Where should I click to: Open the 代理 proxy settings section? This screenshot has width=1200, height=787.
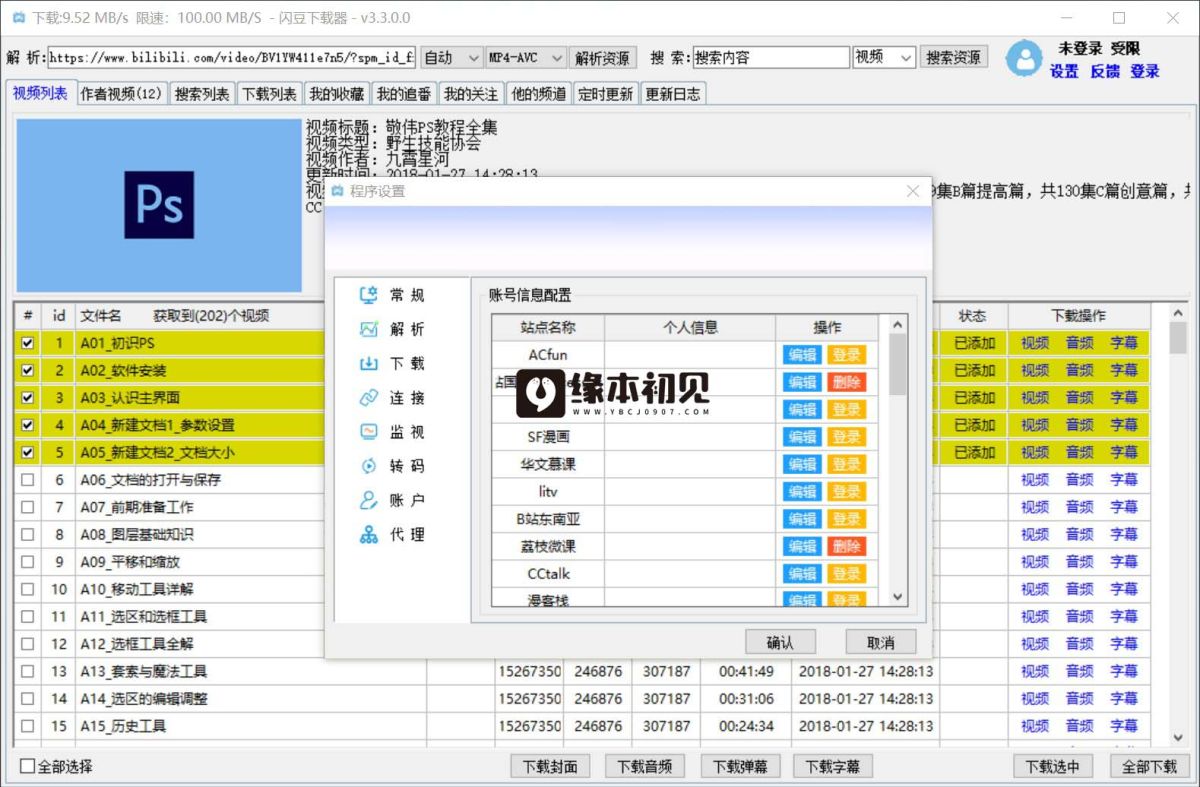392,535
